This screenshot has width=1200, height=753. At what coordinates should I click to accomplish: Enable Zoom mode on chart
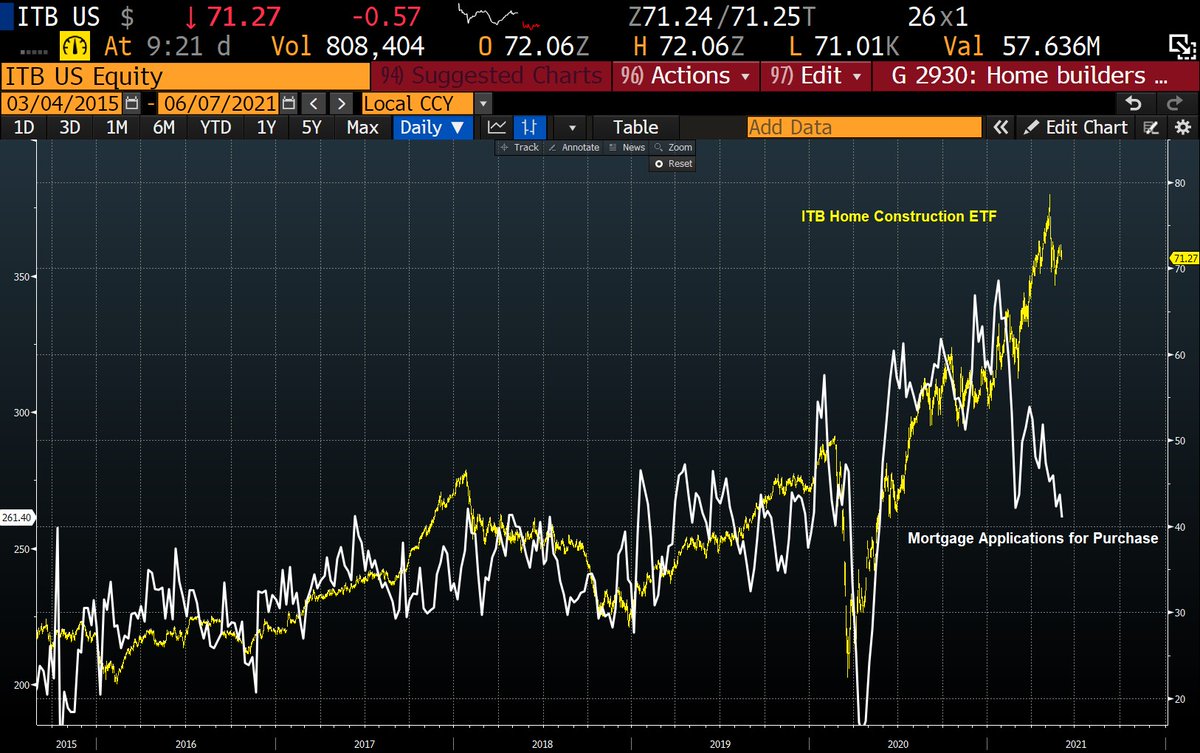coord(674,147)
